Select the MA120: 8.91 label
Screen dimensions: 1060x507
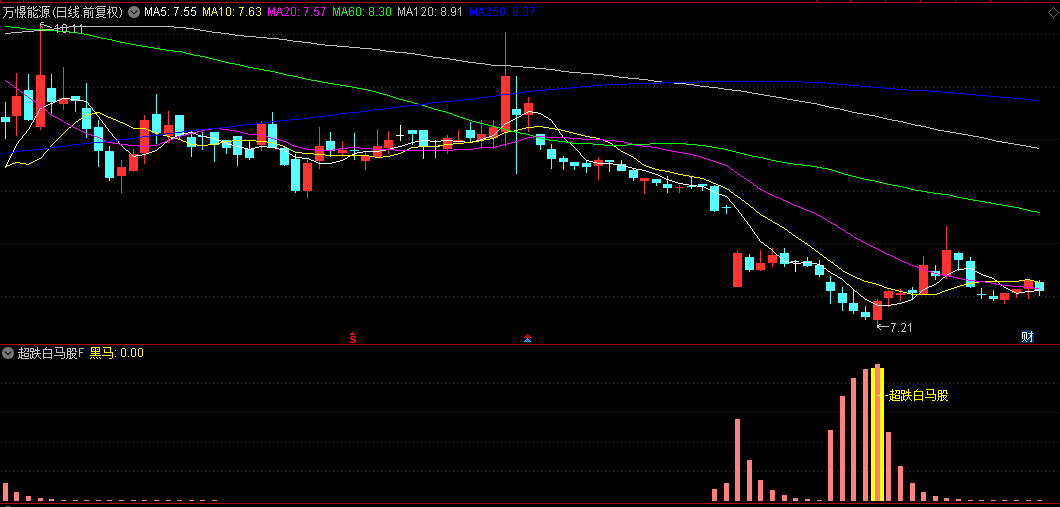[429, 11]
